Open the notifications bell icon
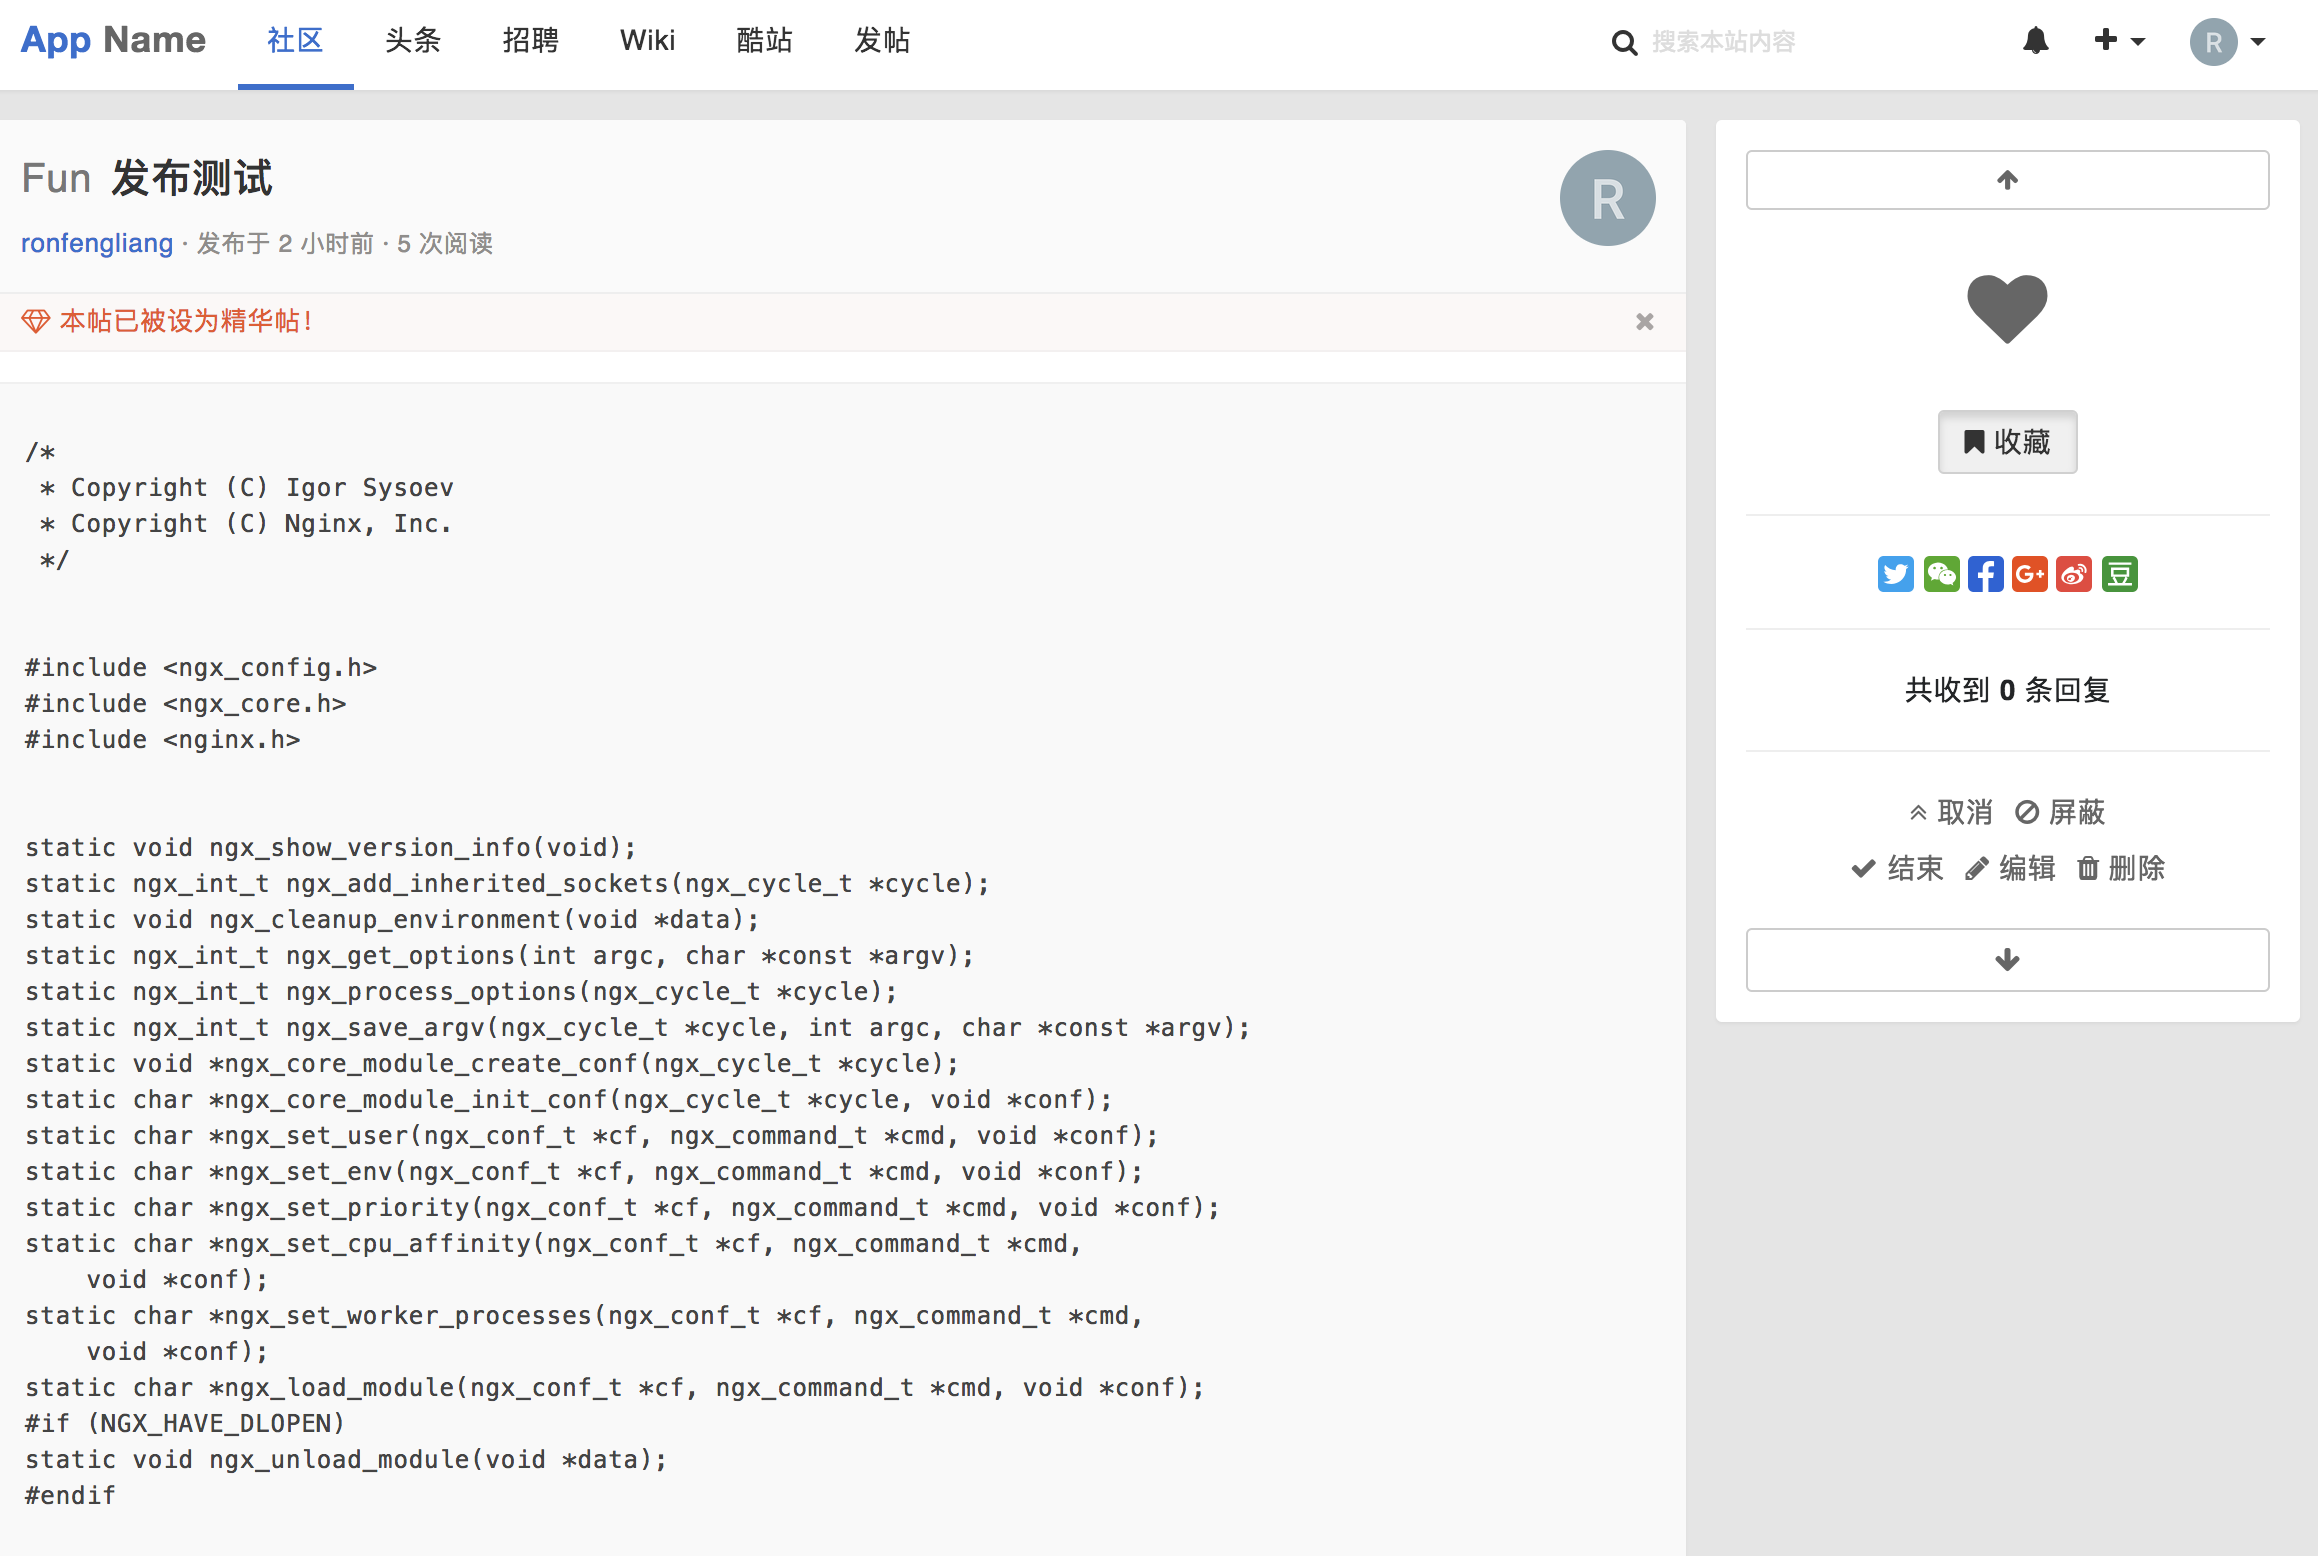The height and width of the screenshot is (1556, 2318). point(2036,41)
